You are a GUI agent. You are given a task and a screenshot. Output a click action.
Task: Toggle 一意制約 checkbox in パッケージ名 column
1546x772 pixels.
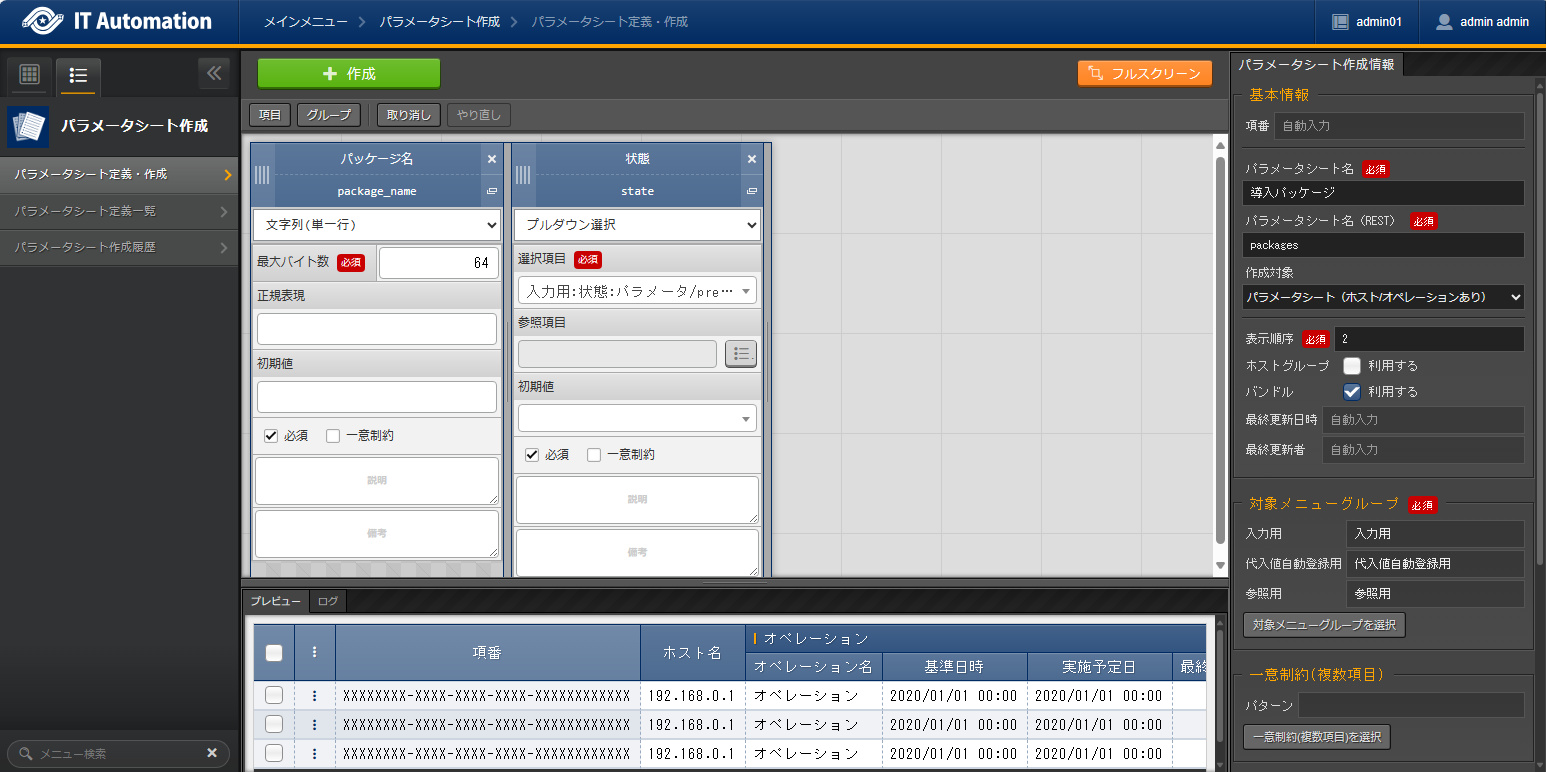tap(334, 436)
